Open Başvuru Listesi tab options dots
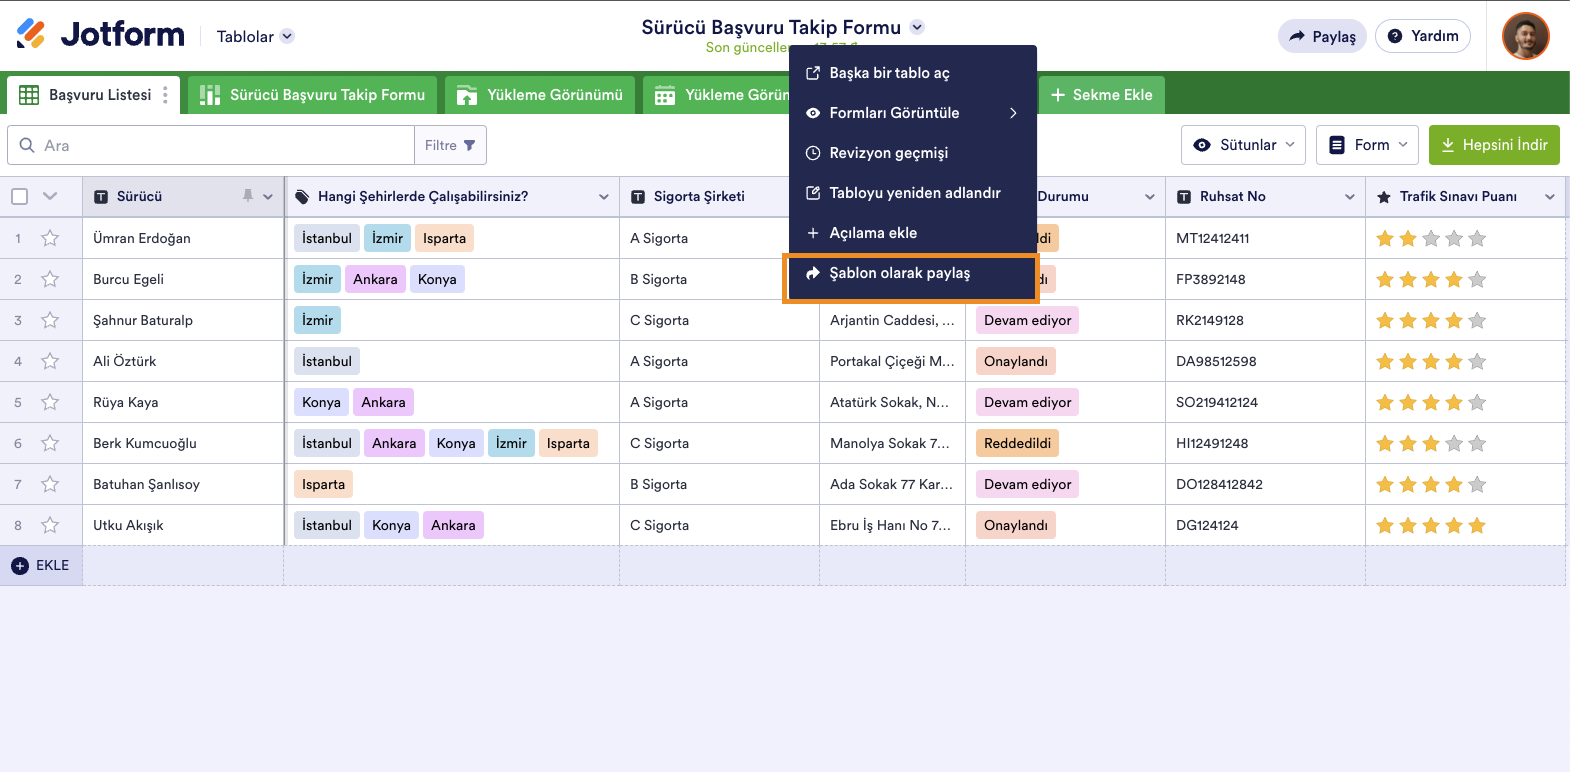Image resolution: width=1570 pixels, height=772 pixels. point(165,95)
